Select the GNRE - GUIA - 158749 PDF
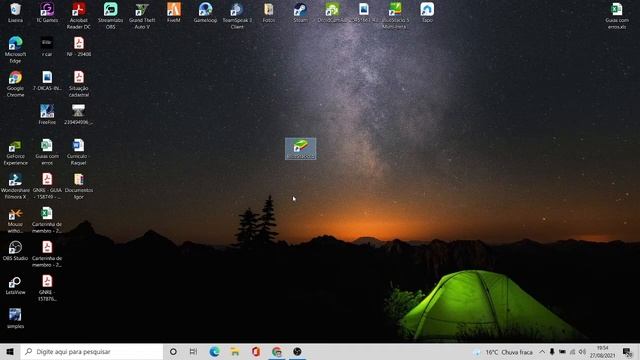This screenshot has width=640, height=360. pyautogui.click(x=47, y=186)
